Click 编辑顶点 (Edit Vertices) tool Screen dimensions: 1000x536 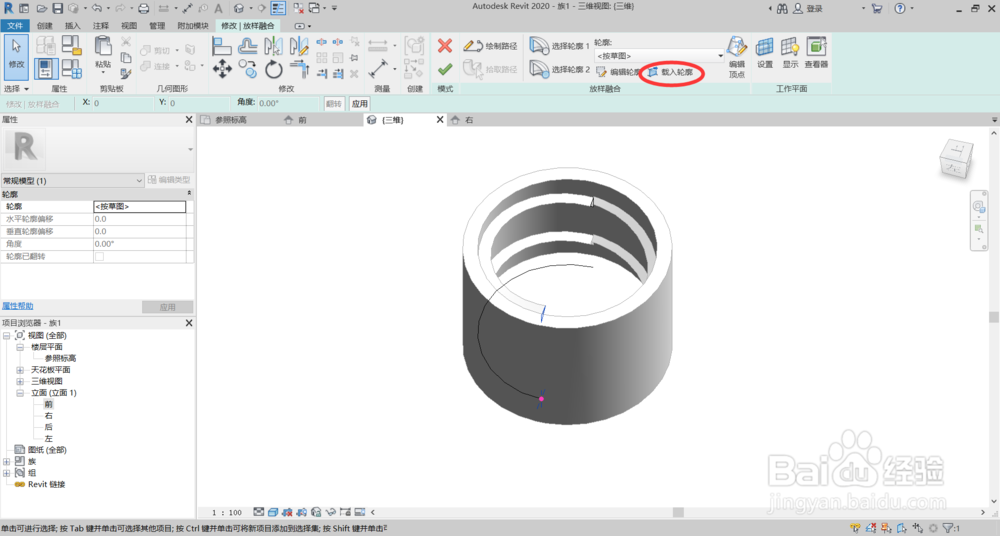click(x=737, y=57)
